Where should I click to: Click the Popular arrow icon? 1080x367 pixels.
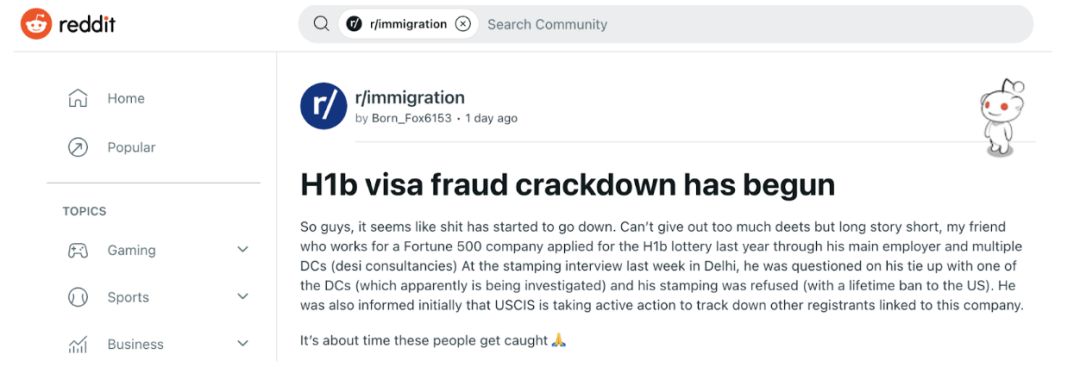pyautogui.click(x=78, y=147)
